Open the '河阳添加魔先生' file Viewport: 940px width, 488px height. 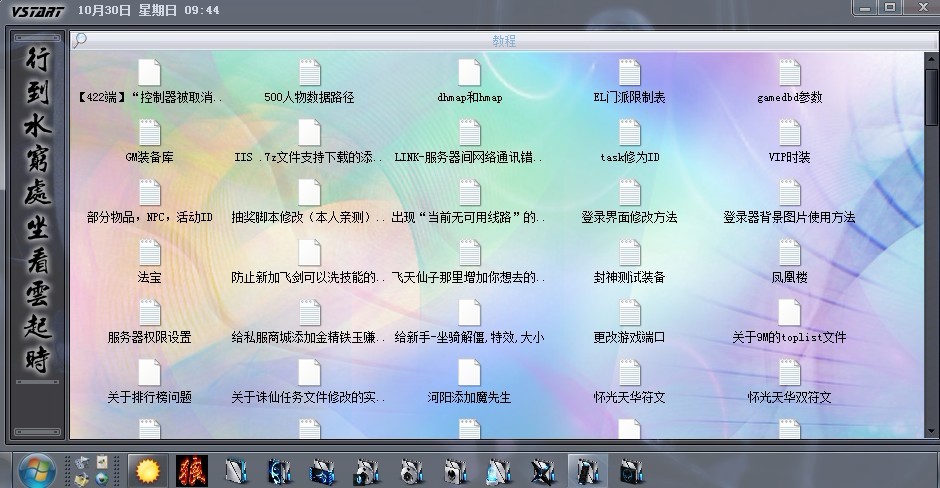click(469, 373)
